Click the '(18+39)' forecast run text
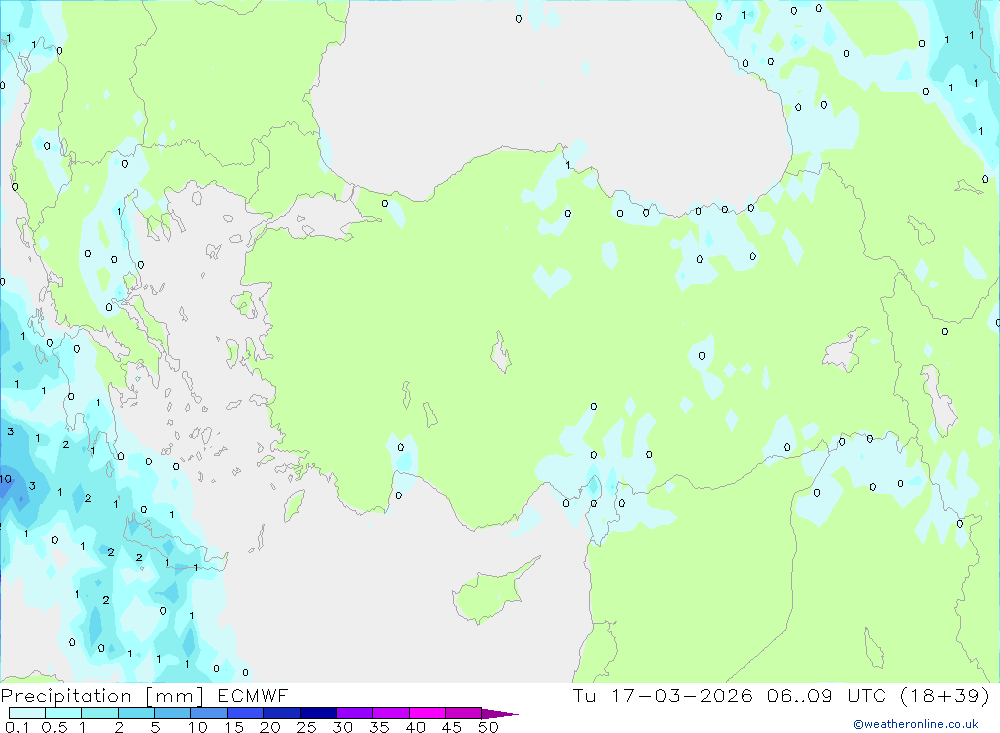 (x=945, y=695)
